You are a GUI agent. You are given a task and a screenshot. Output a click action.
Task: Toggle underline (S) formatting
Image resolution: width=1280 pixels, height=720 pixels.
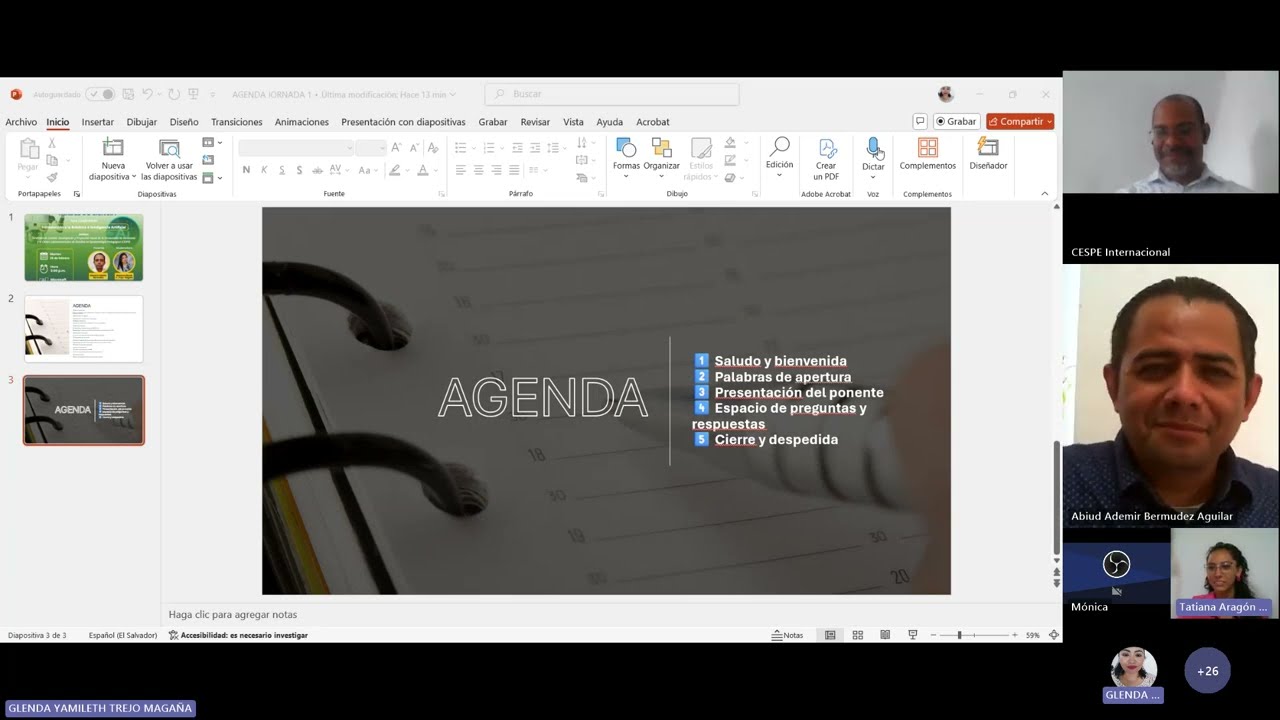point(282,170)
